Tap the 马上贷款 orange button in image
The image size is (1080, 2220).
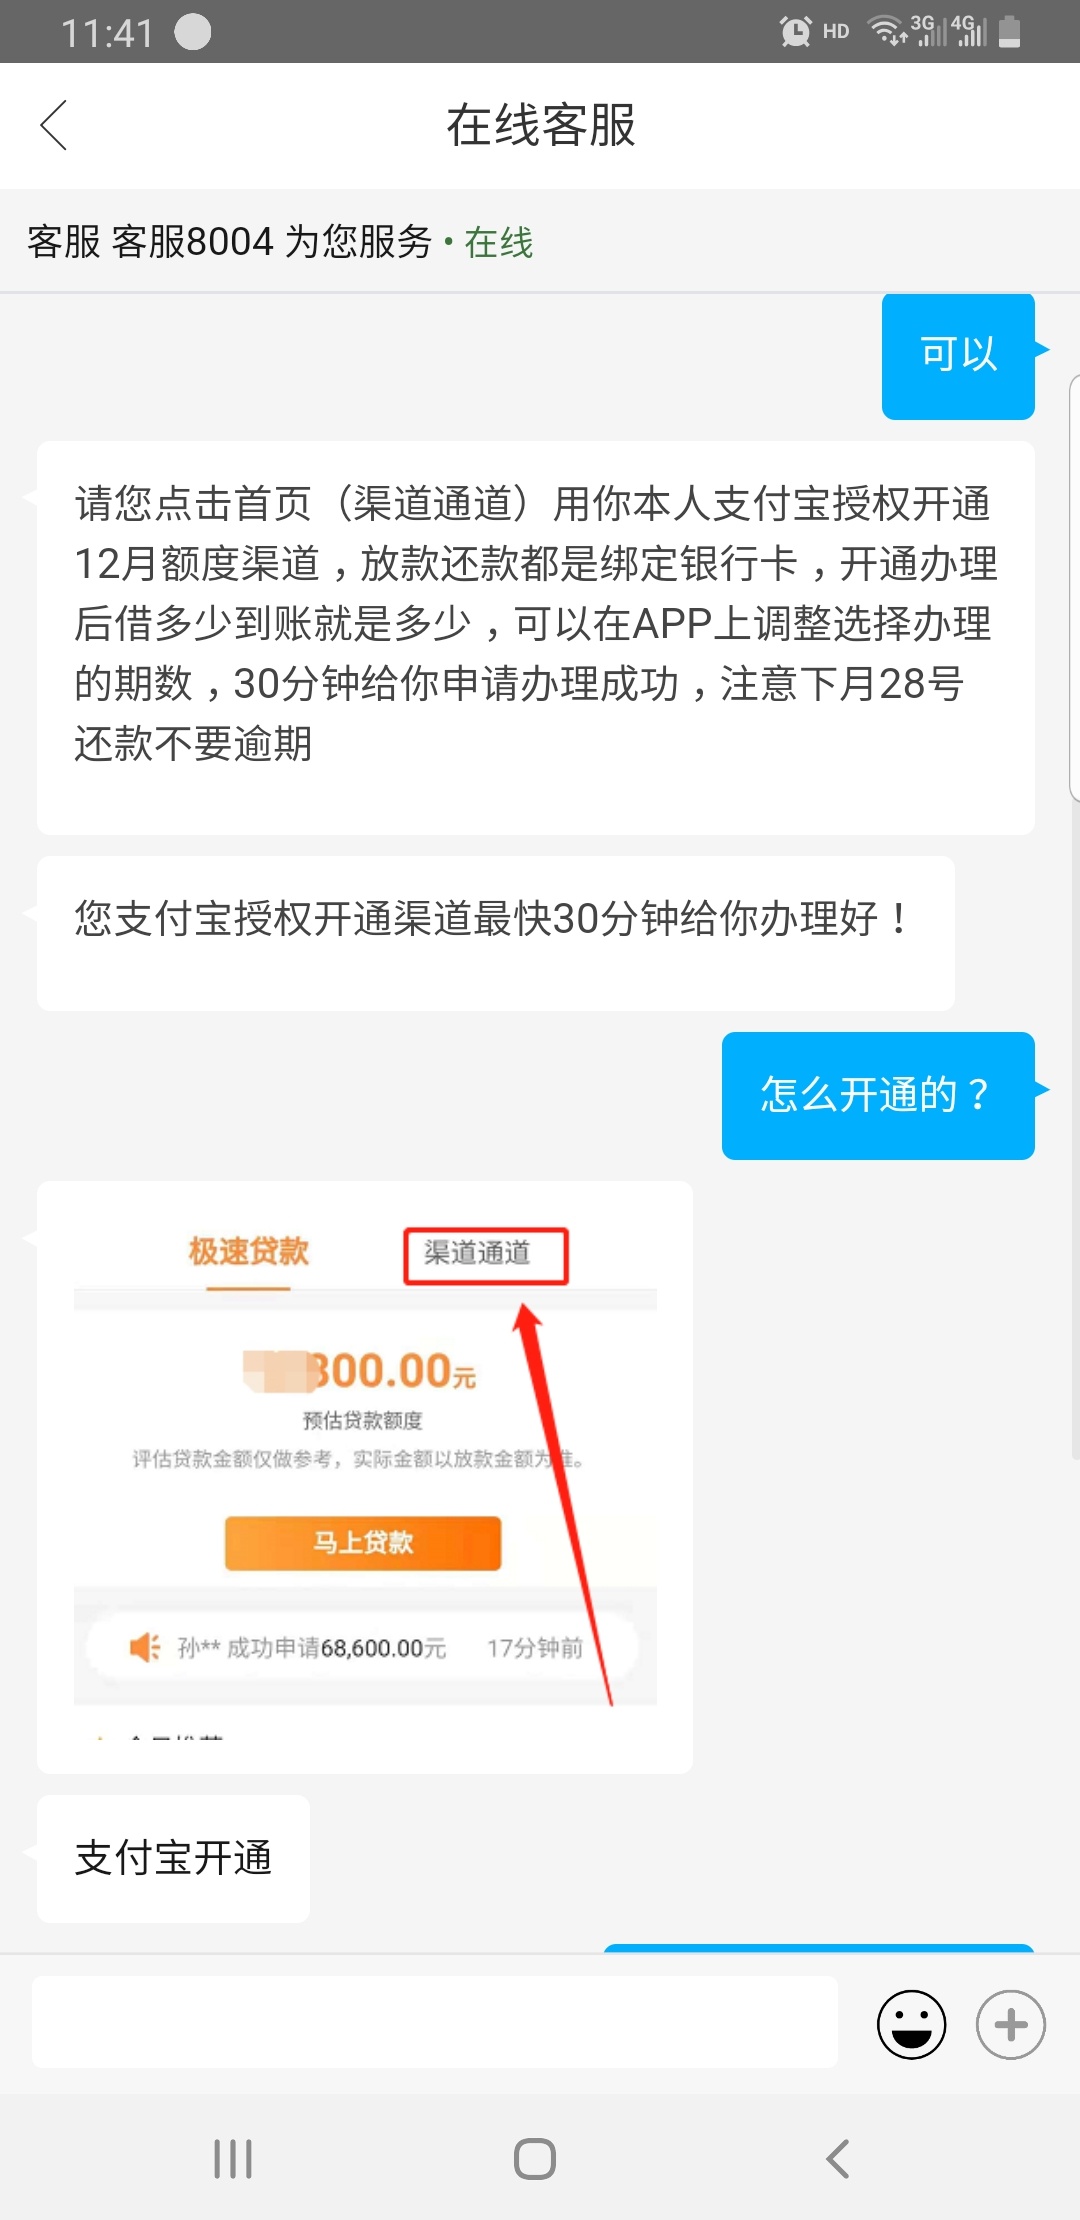pyautogui.click(x=363, y=1543)
